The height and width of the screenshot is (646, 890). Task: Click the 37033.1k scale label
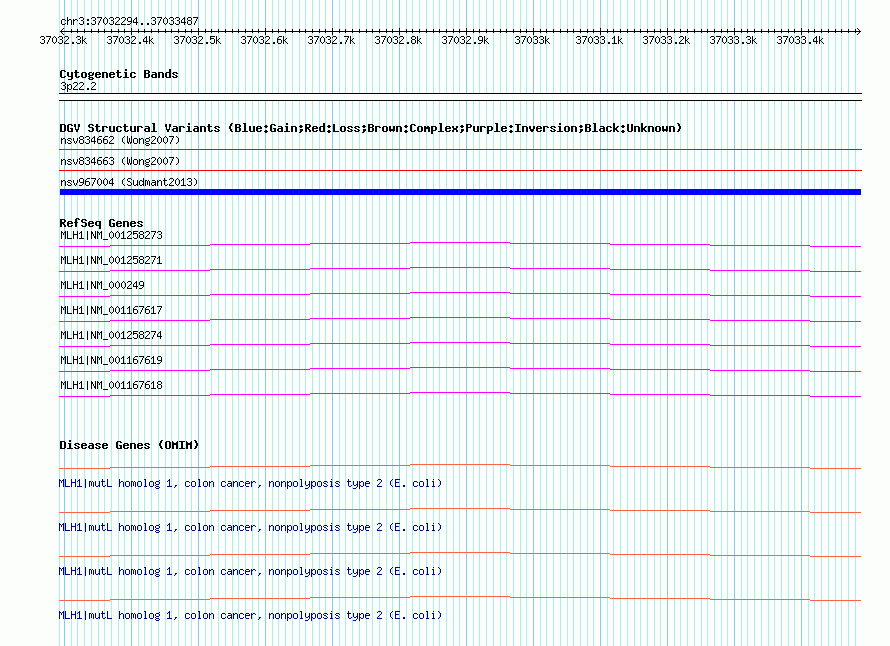point(599,40)
